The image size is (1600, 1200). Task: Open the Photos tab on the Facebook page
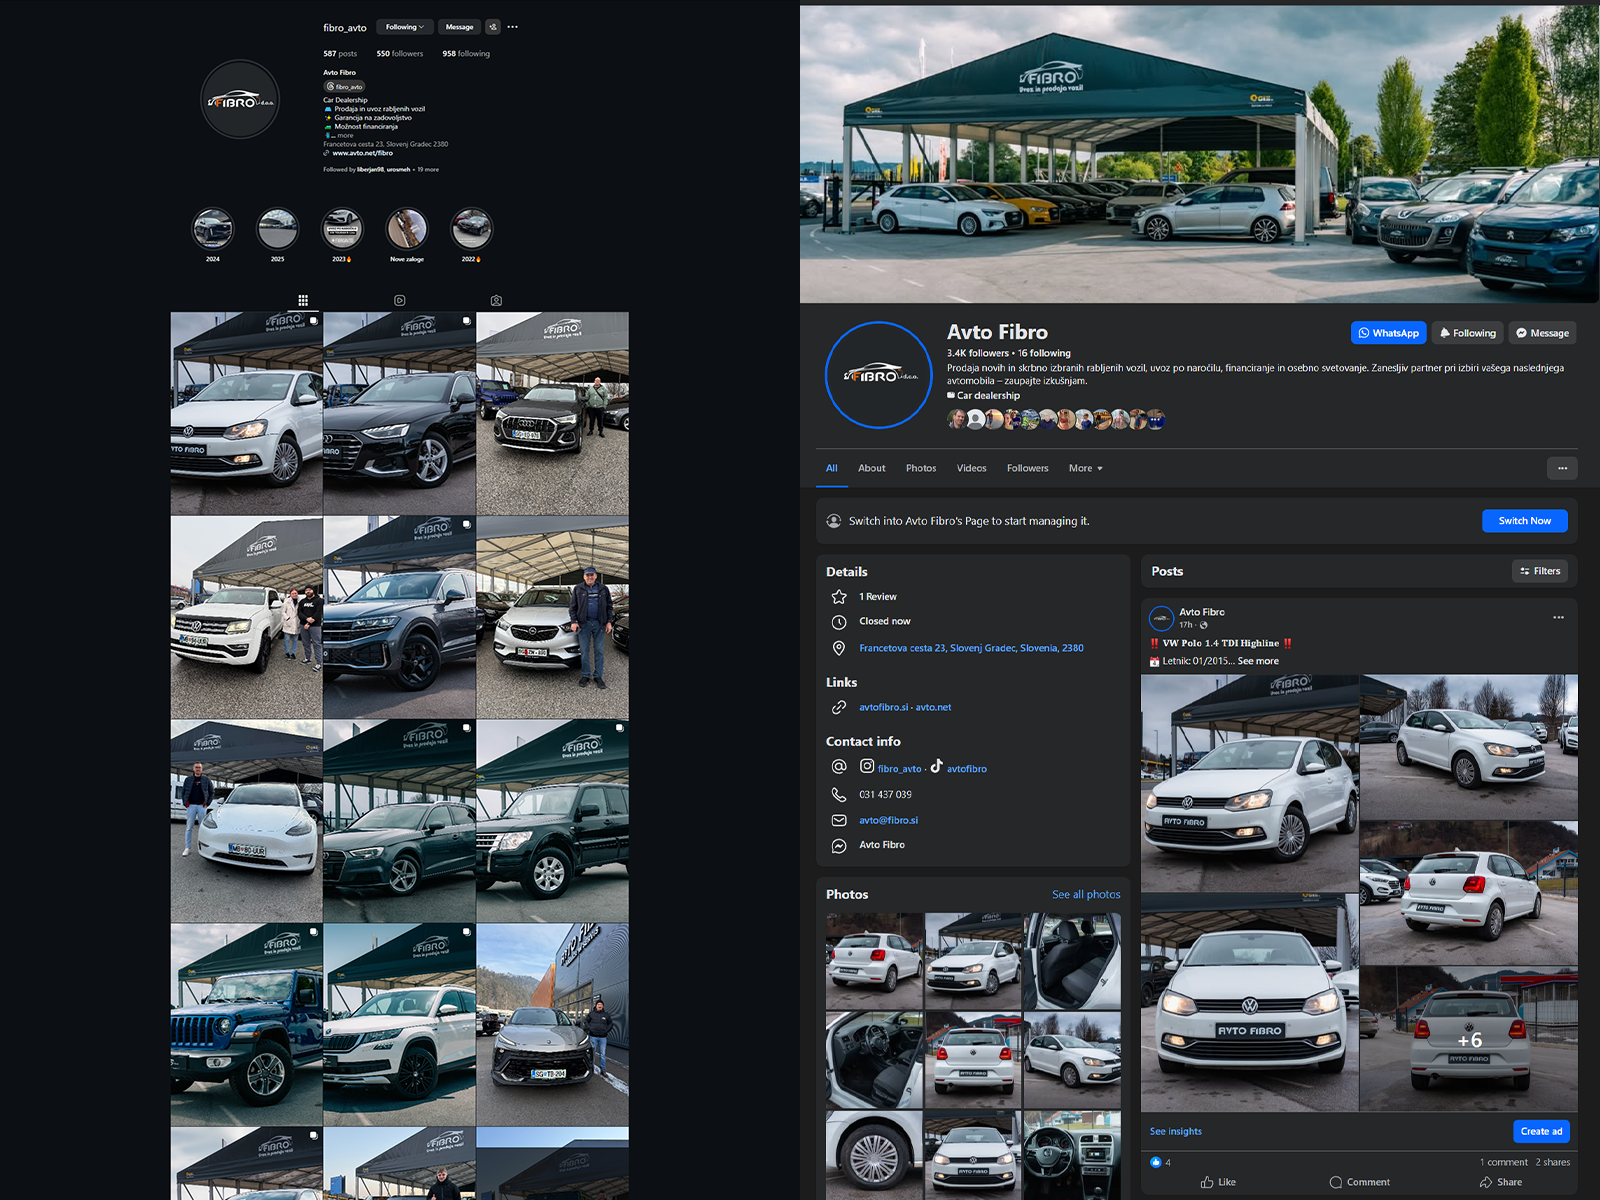(921, 468)
